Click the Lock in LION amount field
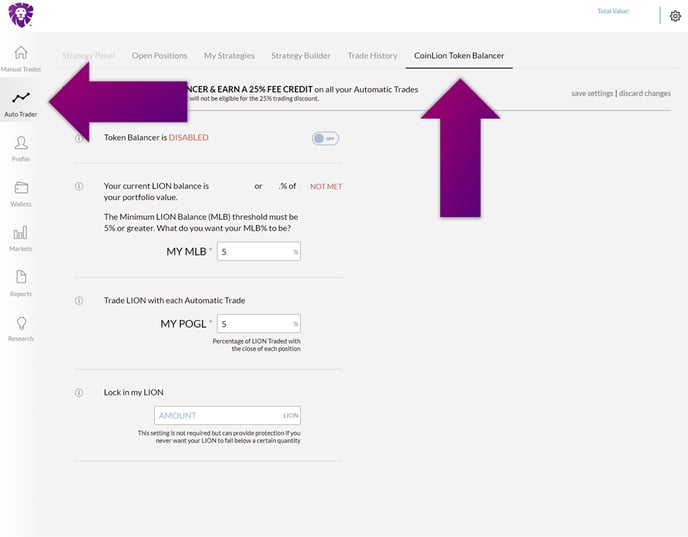The height and width of the screenshot is (537, 688). click(227, 415)
